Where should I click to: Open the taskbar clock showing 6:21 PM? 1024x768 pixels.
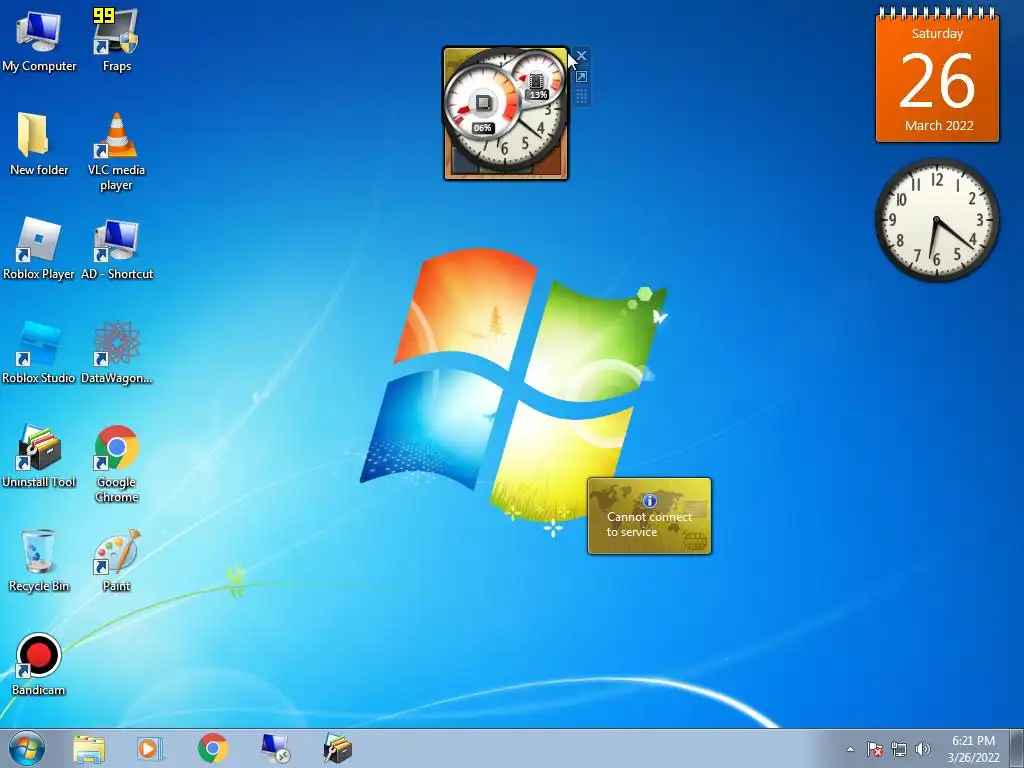click(x=973, y=749)
